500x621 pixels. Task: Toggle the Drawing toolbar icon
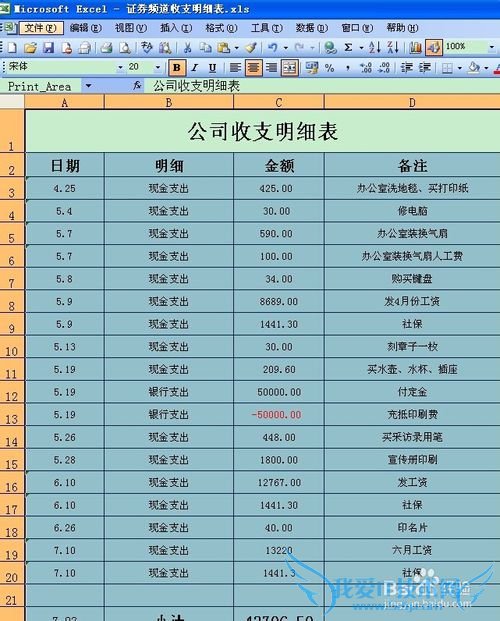[433, 48]
